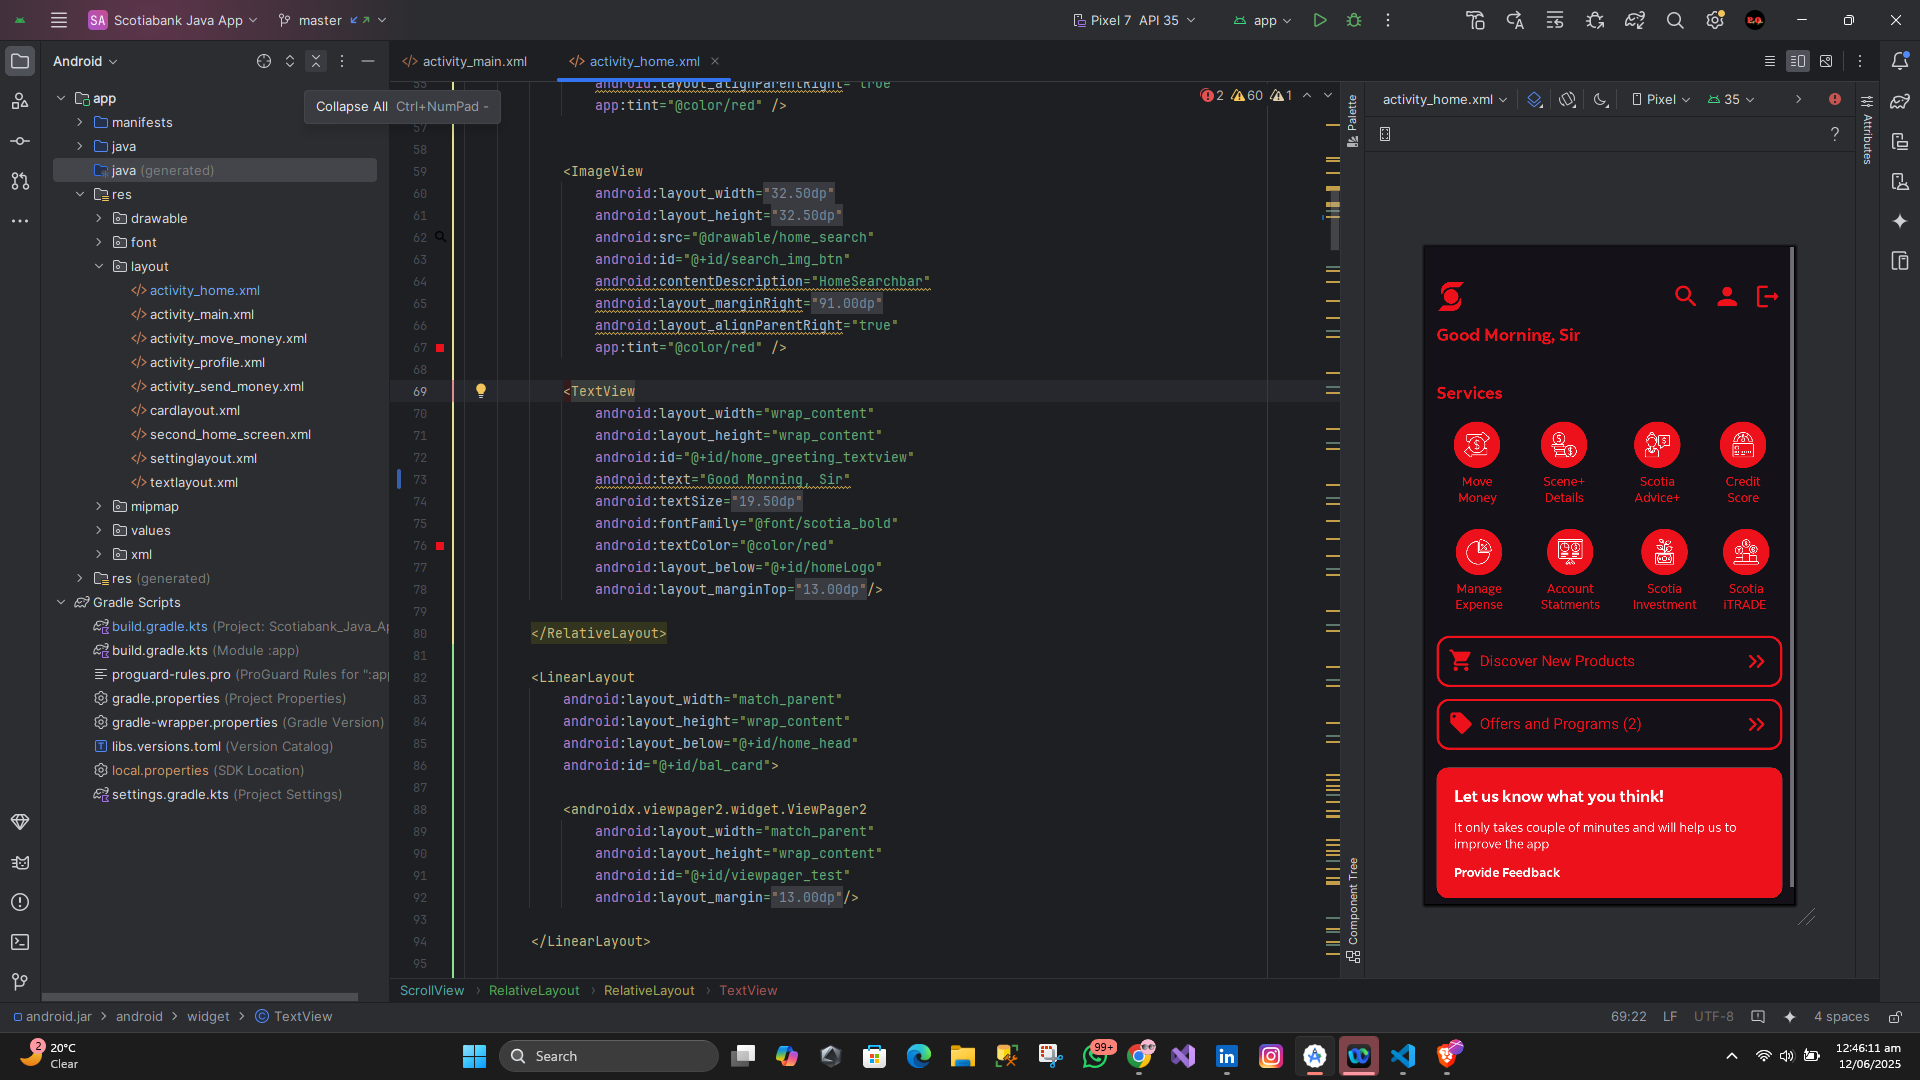Open IDE settings gear icon

[1715, 20]
